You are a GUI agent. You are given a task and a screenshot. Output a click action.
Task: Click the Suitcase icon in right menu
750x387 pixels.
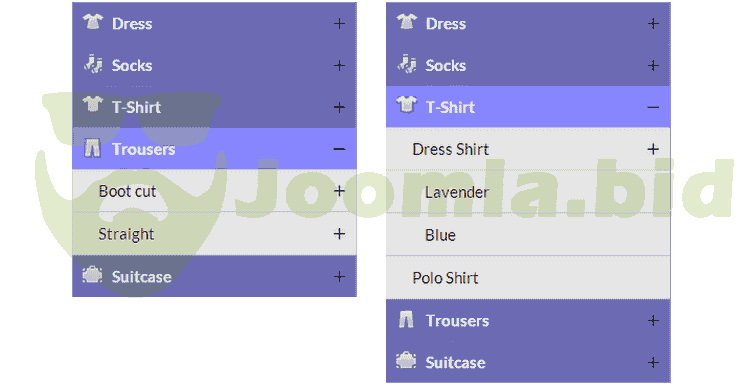click(x=406, y=361)
